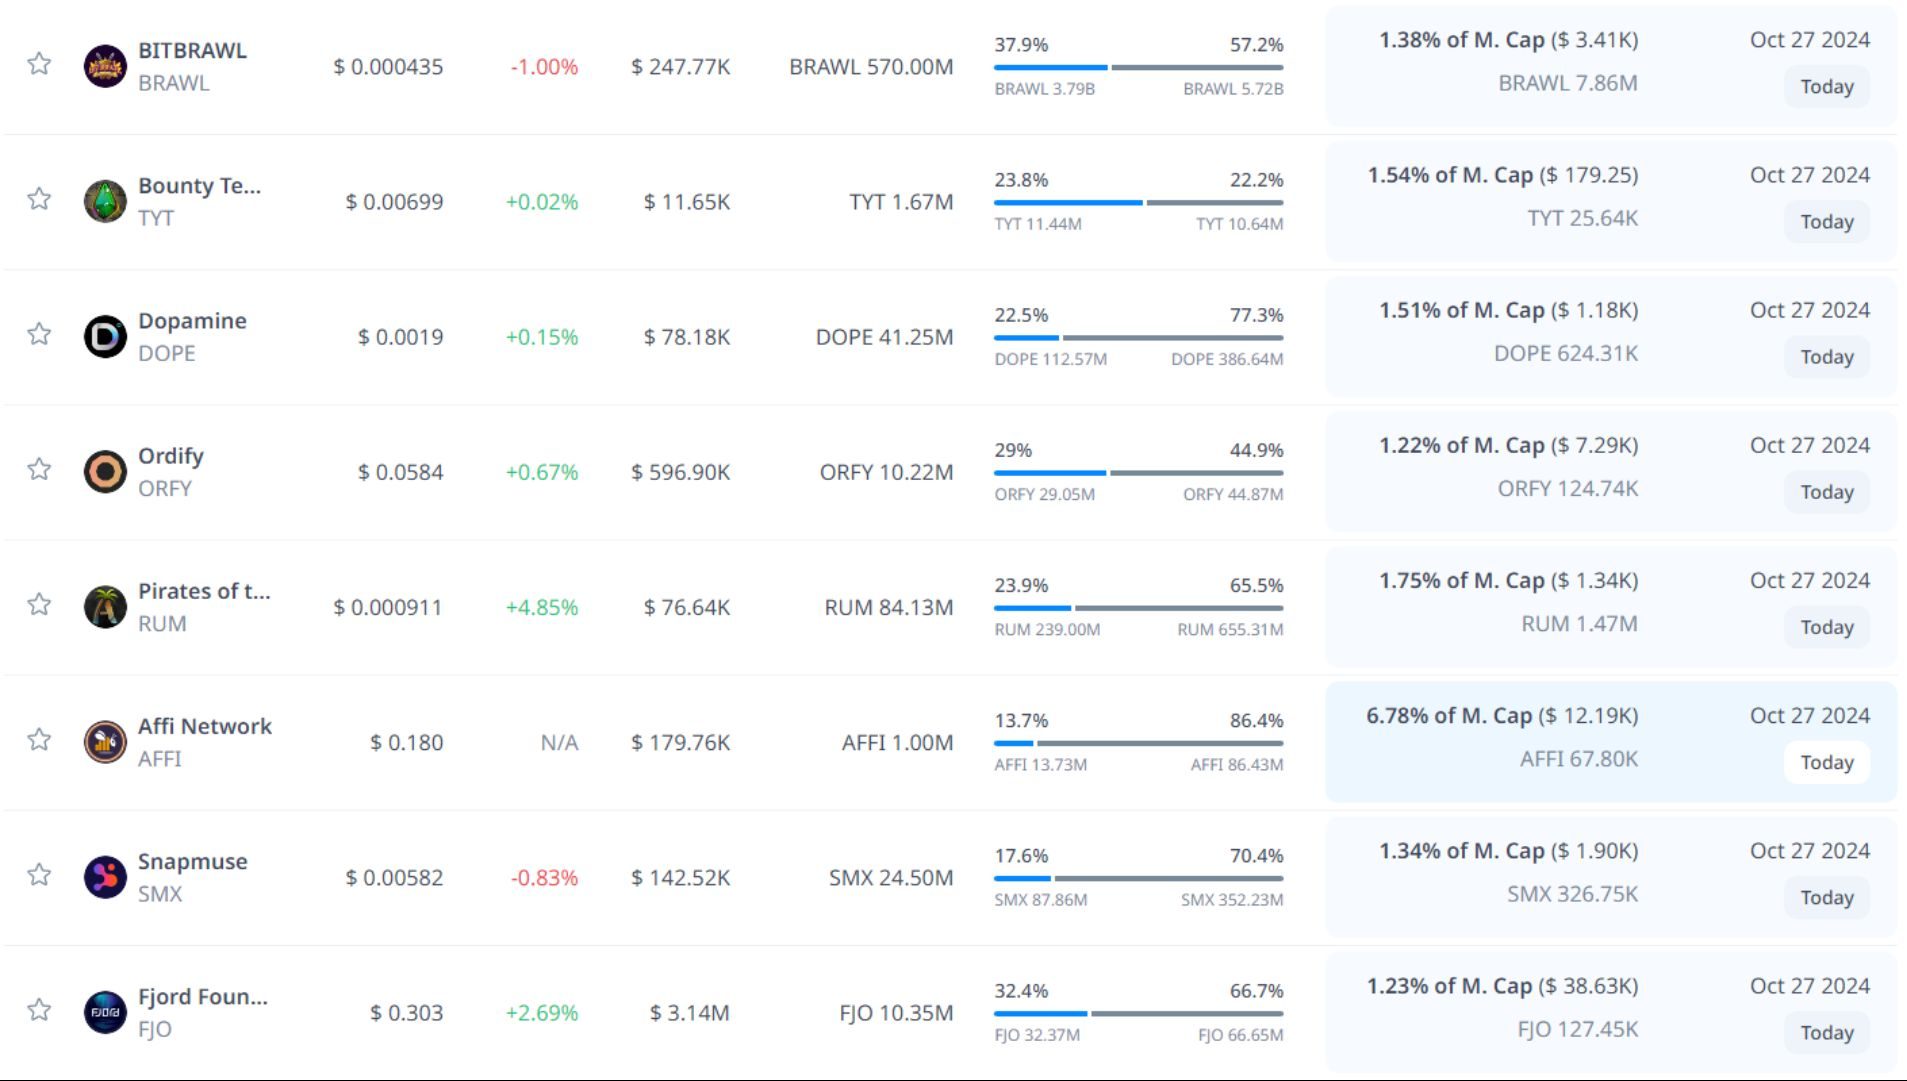Toggle watchlist star for Fjord Foundry
Viewport: 1907px width, 1081px height.
[39, 1010]
